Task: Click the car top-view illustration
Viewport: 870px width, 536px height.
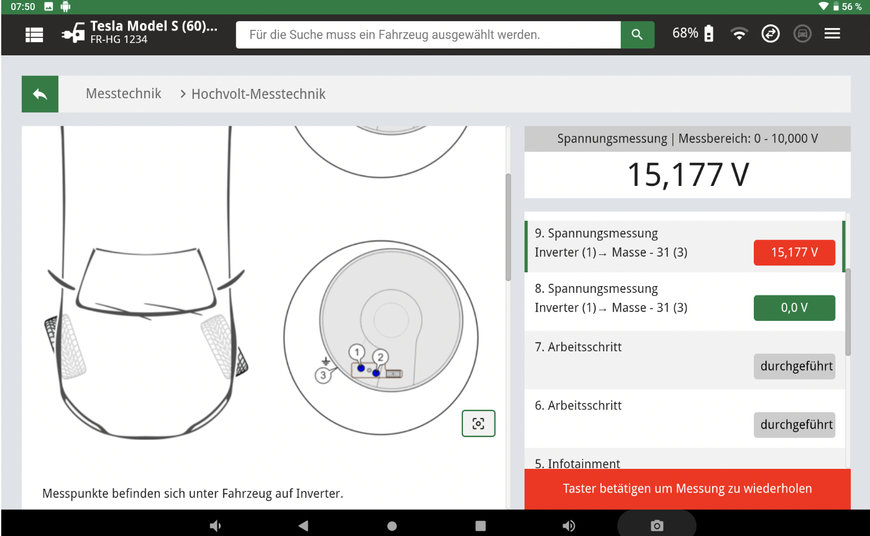Action: click(x=146, y=283)
